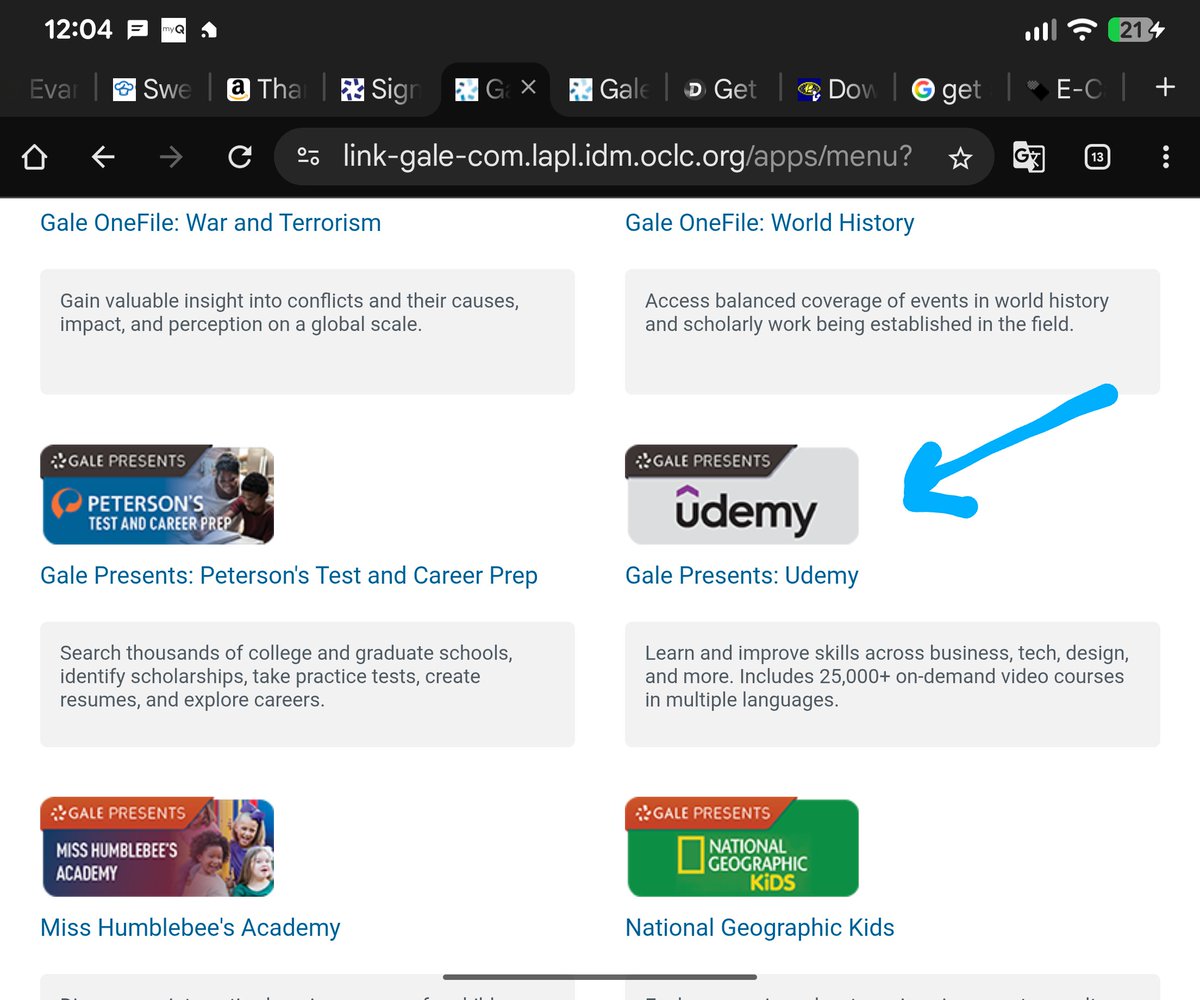The width and height of the screenshot is (1200, 1000).
Task: Open National Geographic Kids link
Action: (x=759, y=927)
